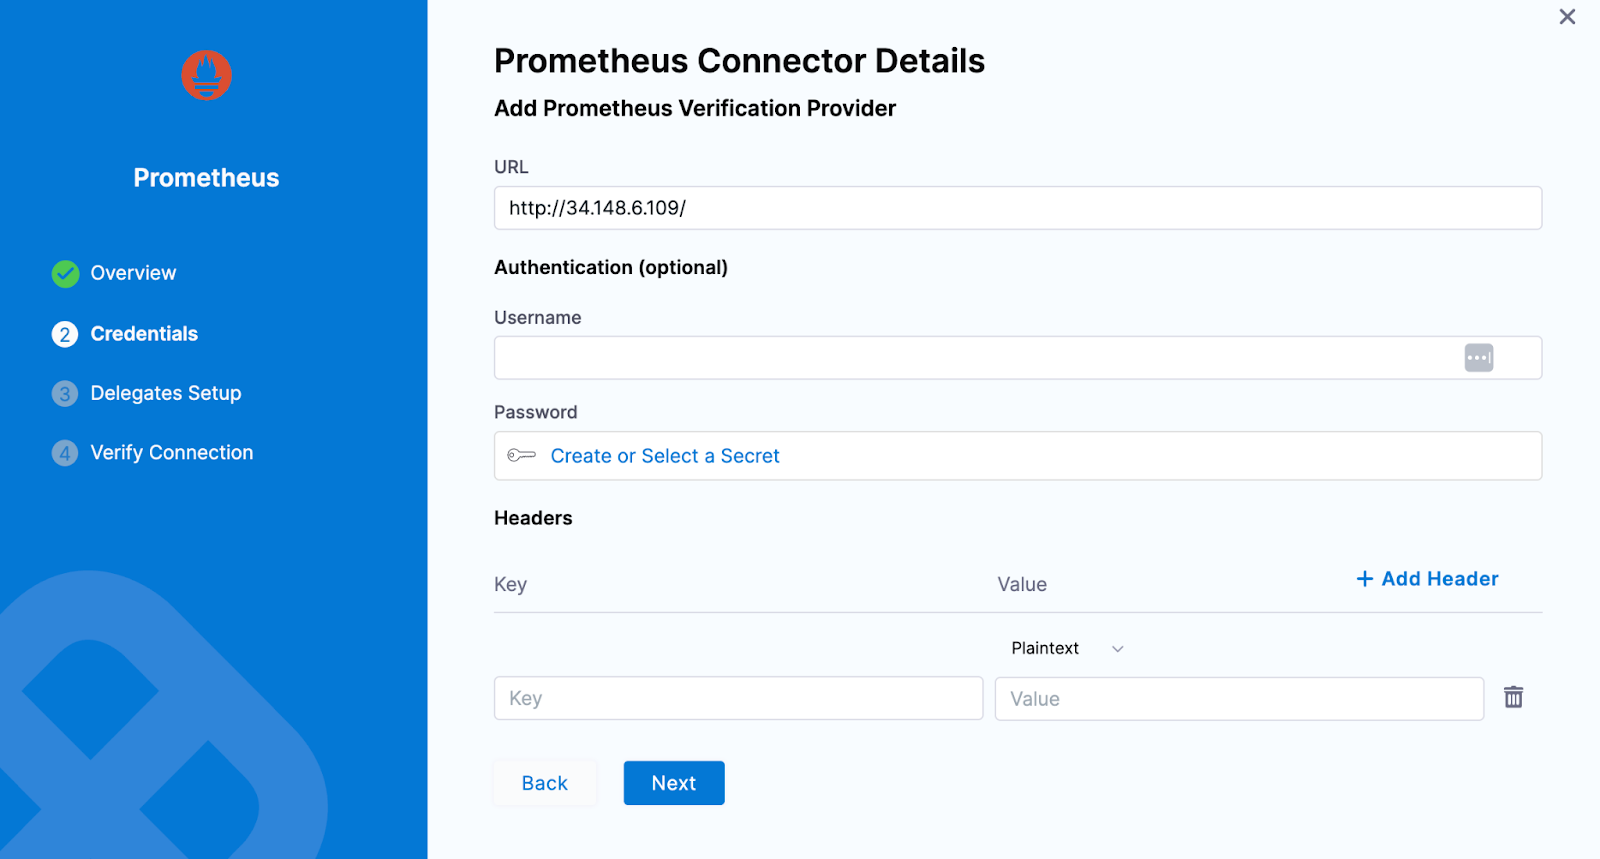Click the key icon in the Password field
1600x859 pixels.
click(x=521, y=455)
